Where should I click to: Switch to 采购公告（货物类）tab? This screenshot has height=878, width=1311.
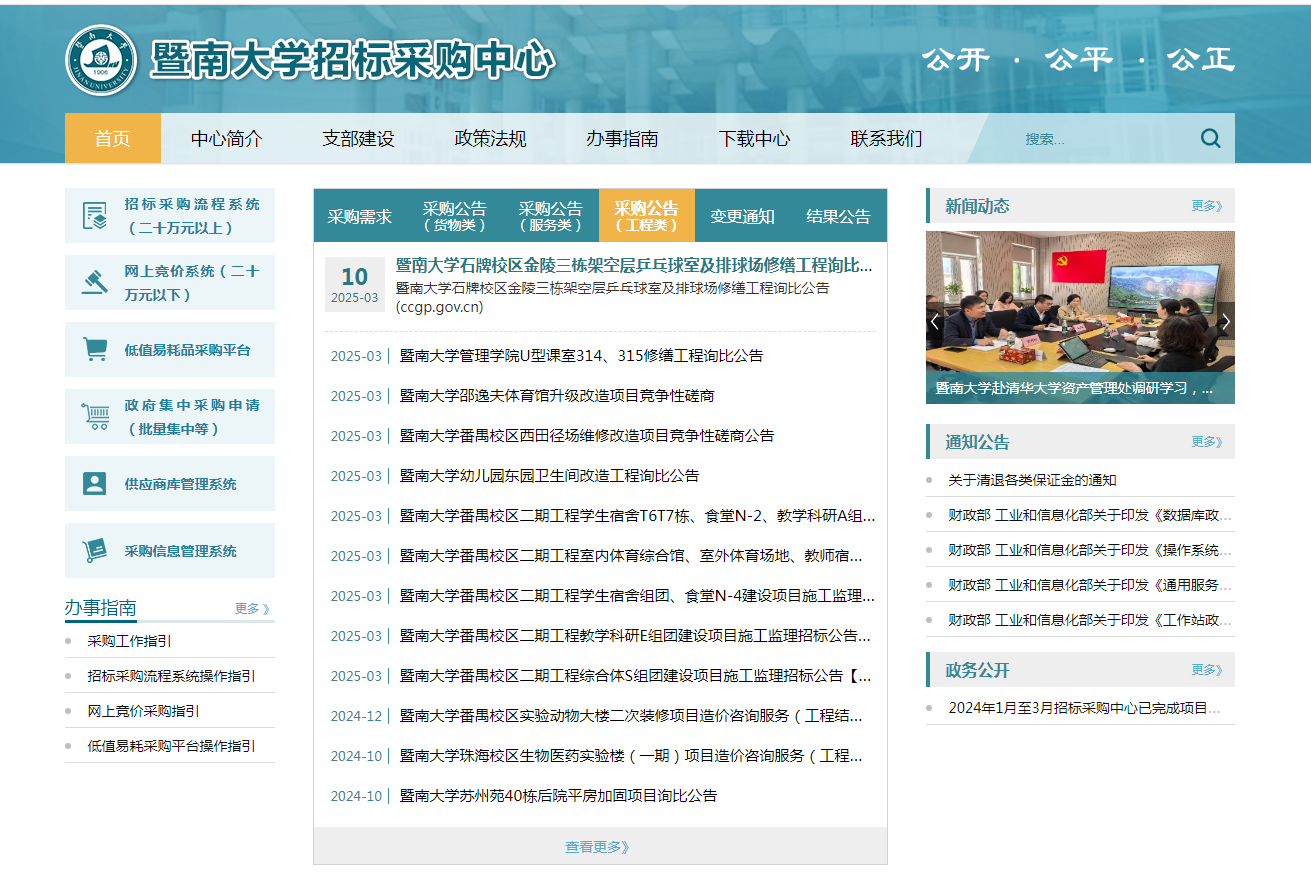454,216
